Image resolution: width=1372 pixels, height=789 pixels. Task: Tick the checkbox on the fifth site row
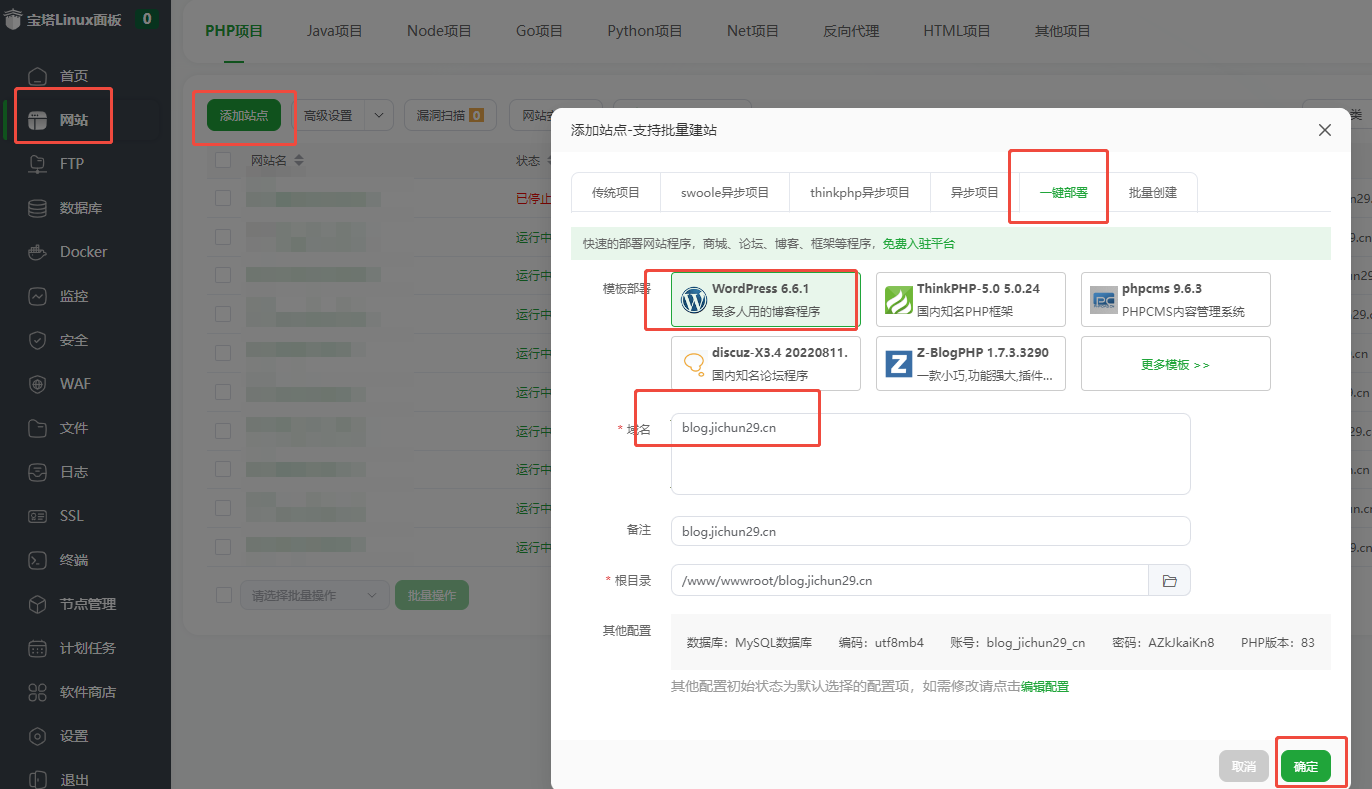pos(223,354)
